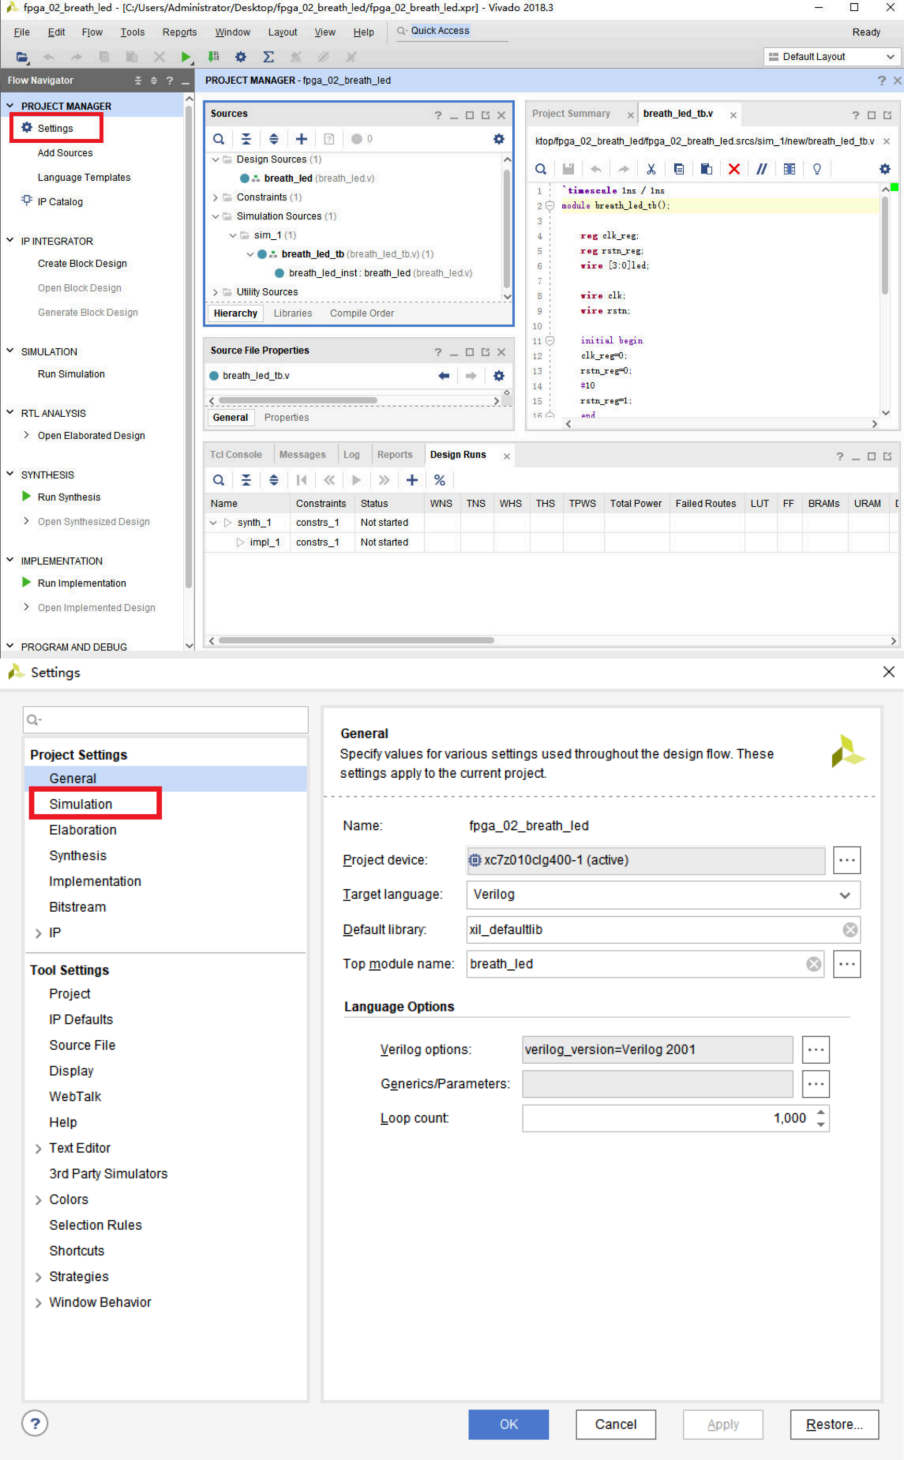Open the Reports menu
The width and height of the screenshot is (904, 1460).
point(179,32)
